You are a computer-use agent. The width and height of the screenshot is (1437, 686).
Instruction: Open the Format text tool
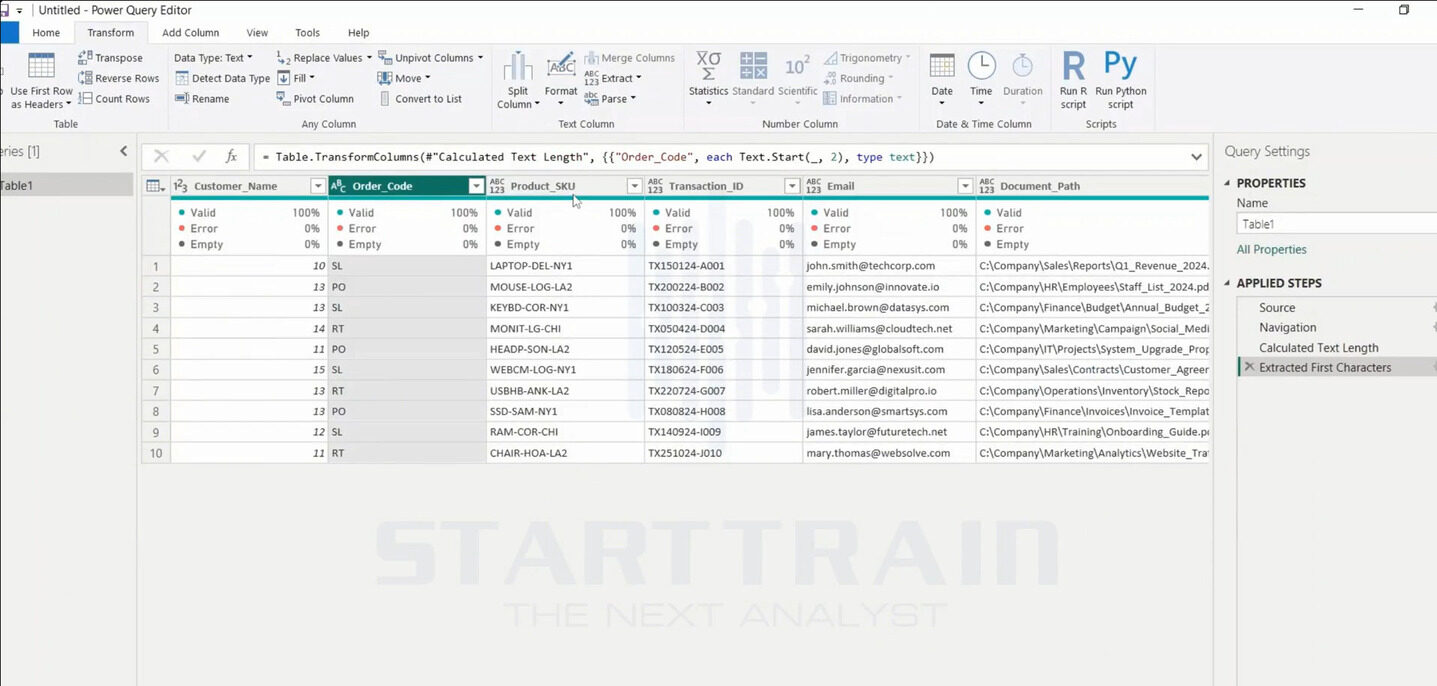coord(561,80)
